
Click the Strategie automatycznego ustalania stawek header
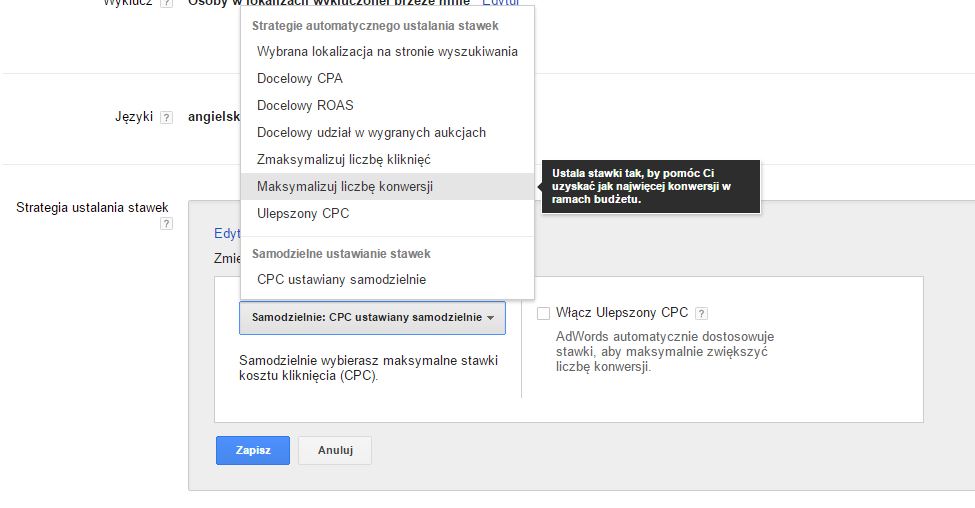(375, 26)
